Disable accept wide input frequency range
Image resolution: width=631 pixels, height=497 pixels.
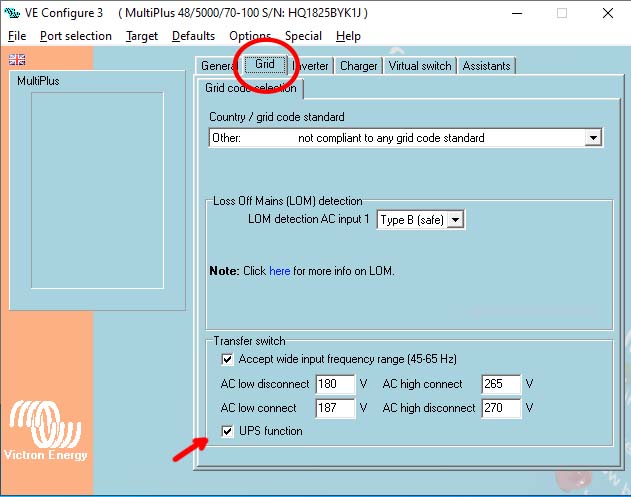tap(227, 359)
